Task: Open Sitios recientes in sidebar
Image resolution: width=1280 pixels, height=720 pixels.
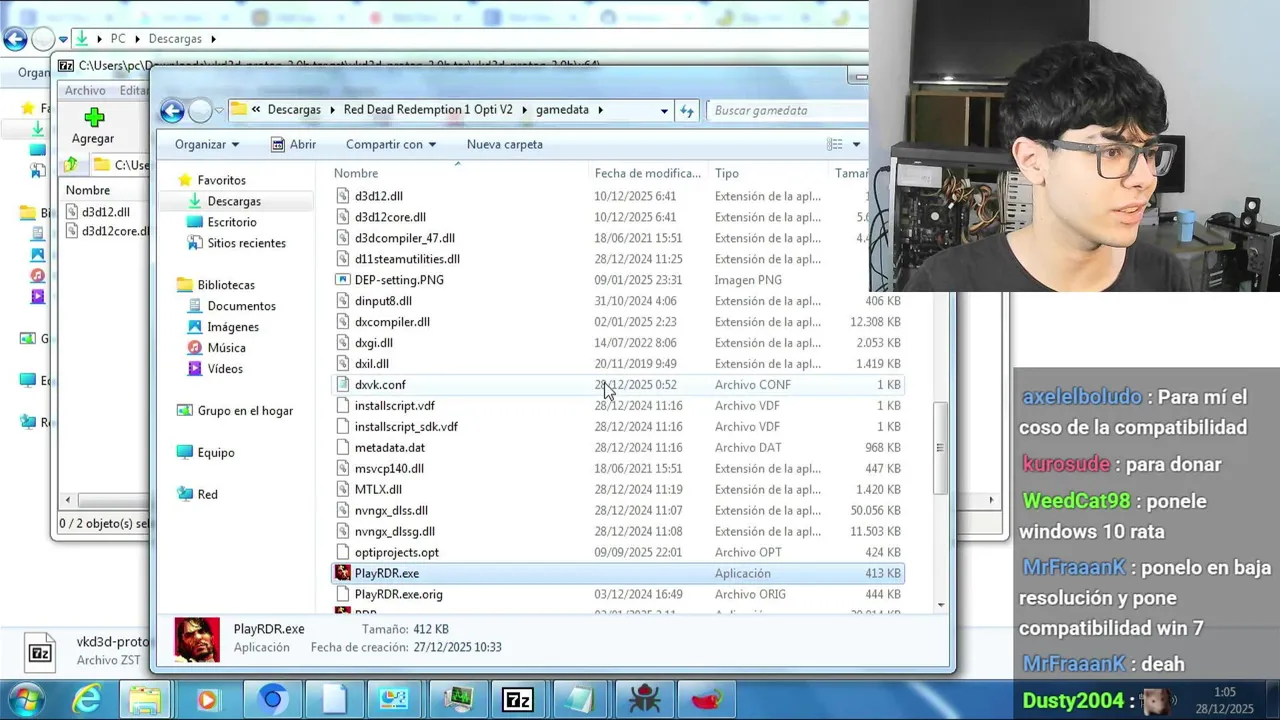Action: pyautogui.click(x=246, y=243)
